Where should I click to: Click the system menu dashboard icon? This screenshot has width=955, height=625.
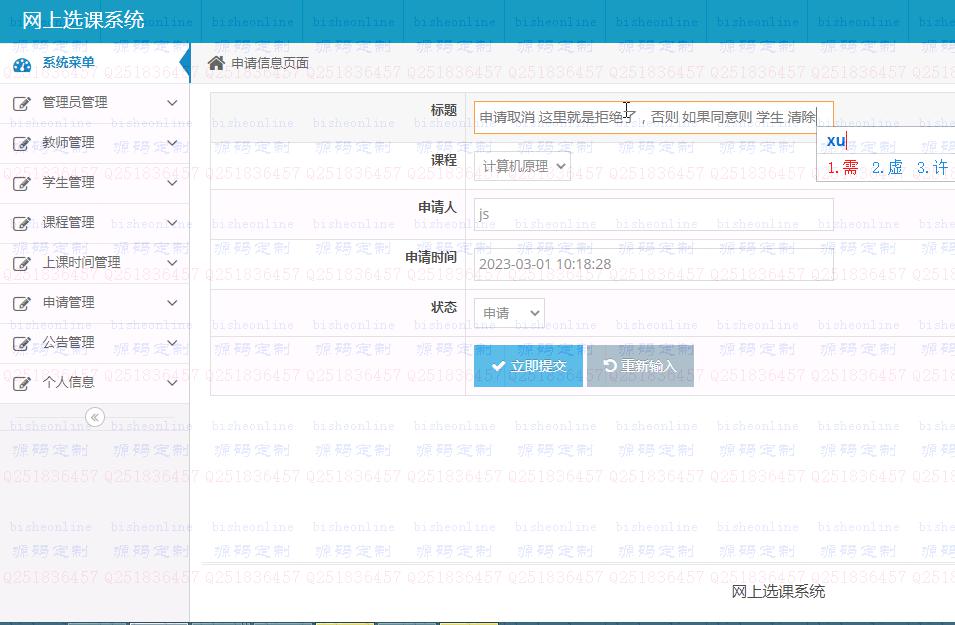pos(22,65)
